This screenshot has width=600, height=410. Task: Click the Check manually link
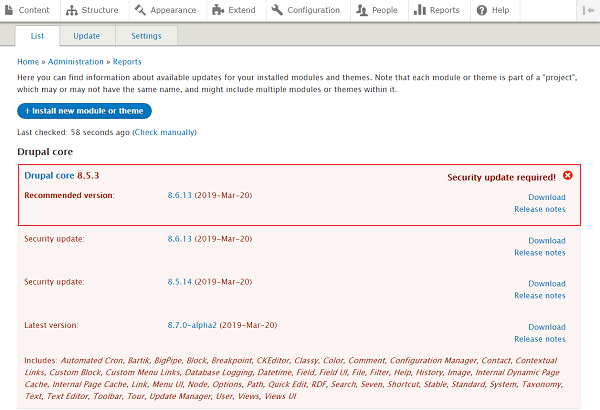coord(164,132)
